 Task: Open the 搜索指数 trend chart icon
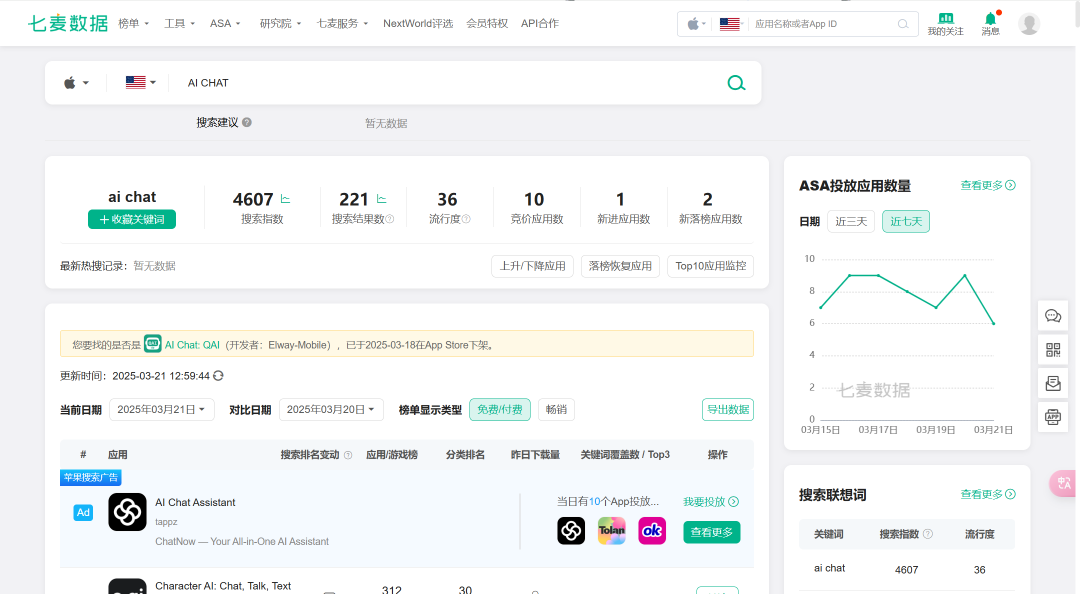[285, 199]
